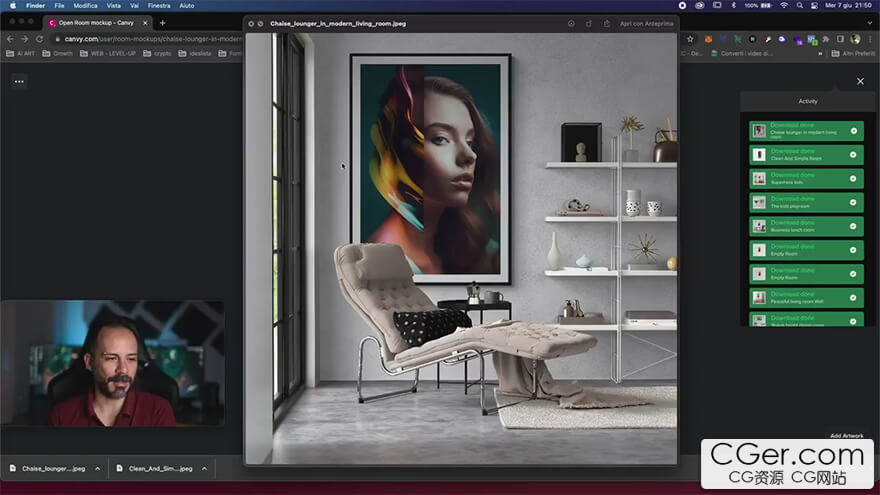Open the crypto bookmarks folder
Image resolution: width=880 pixels, height=495 pixels.
(157, 53)
